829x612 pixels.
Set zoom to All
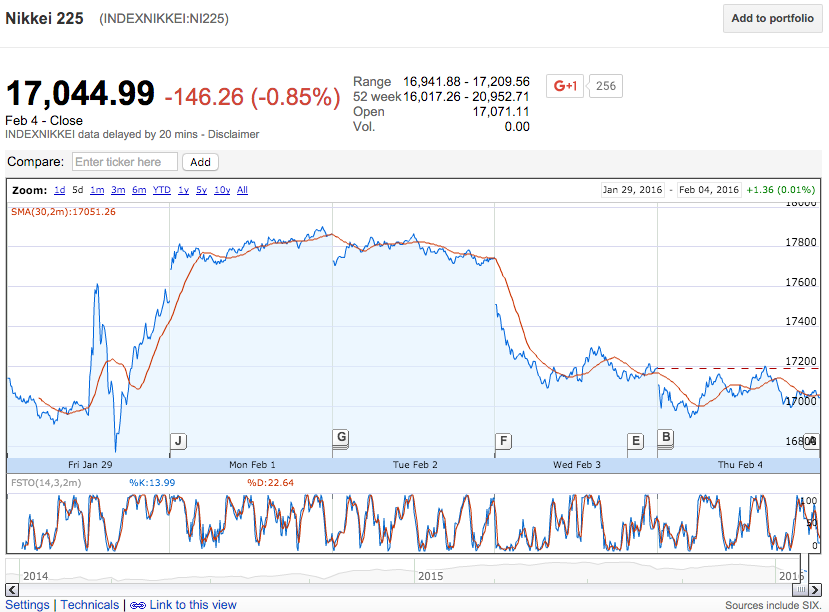tap(242, 190)
